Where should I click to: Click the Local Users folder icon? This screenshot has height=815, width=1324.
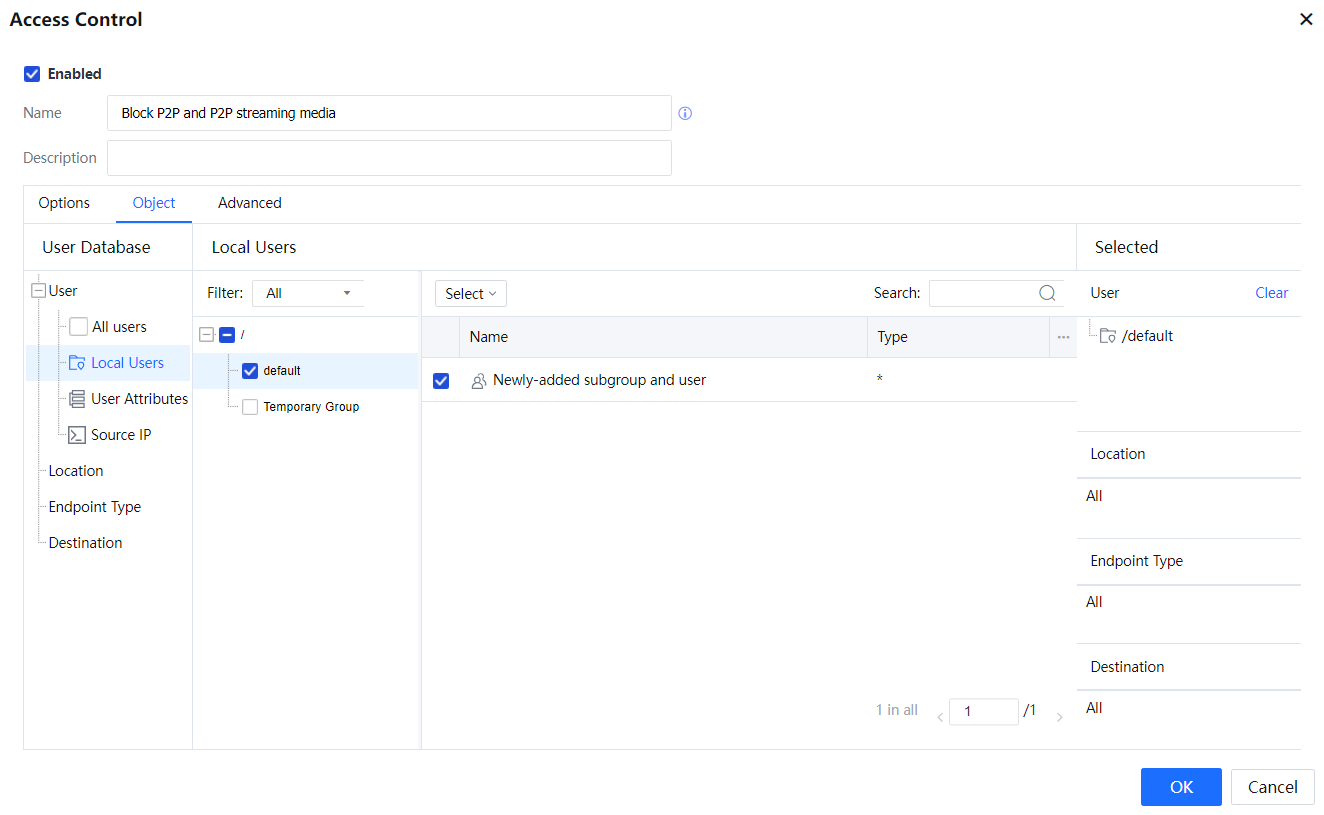pos(77,363)
